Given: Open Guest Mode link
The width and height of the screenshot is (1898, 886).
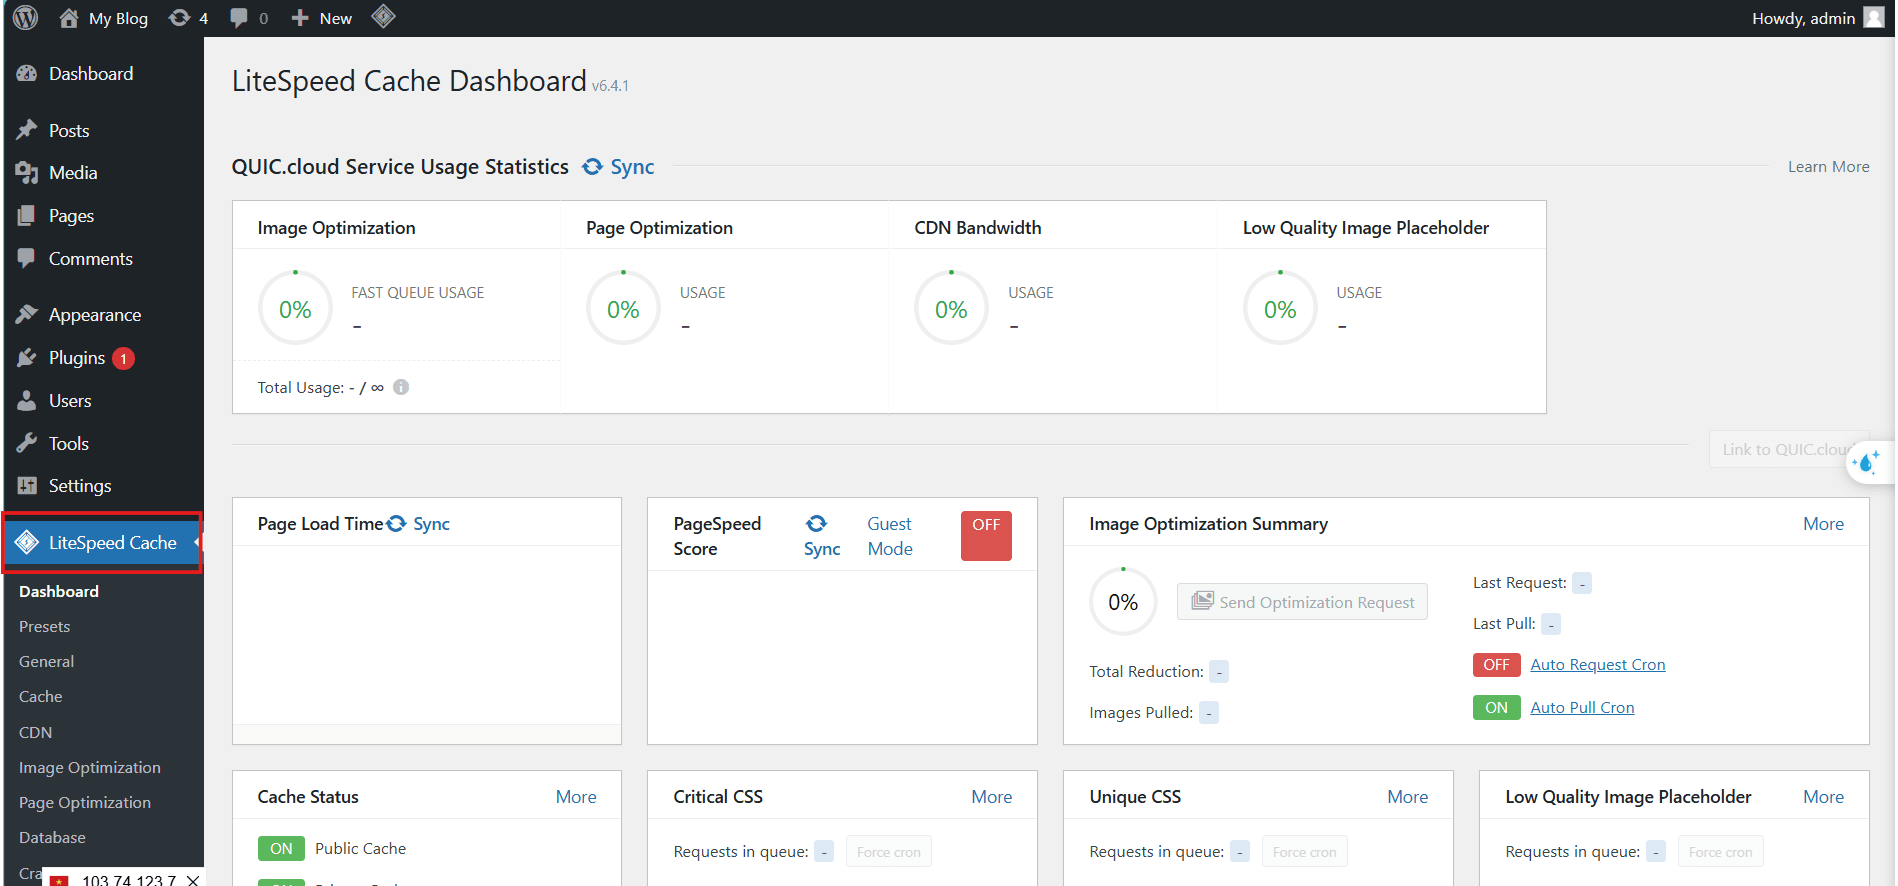Looking at the screenshot, I should (890, 536).
